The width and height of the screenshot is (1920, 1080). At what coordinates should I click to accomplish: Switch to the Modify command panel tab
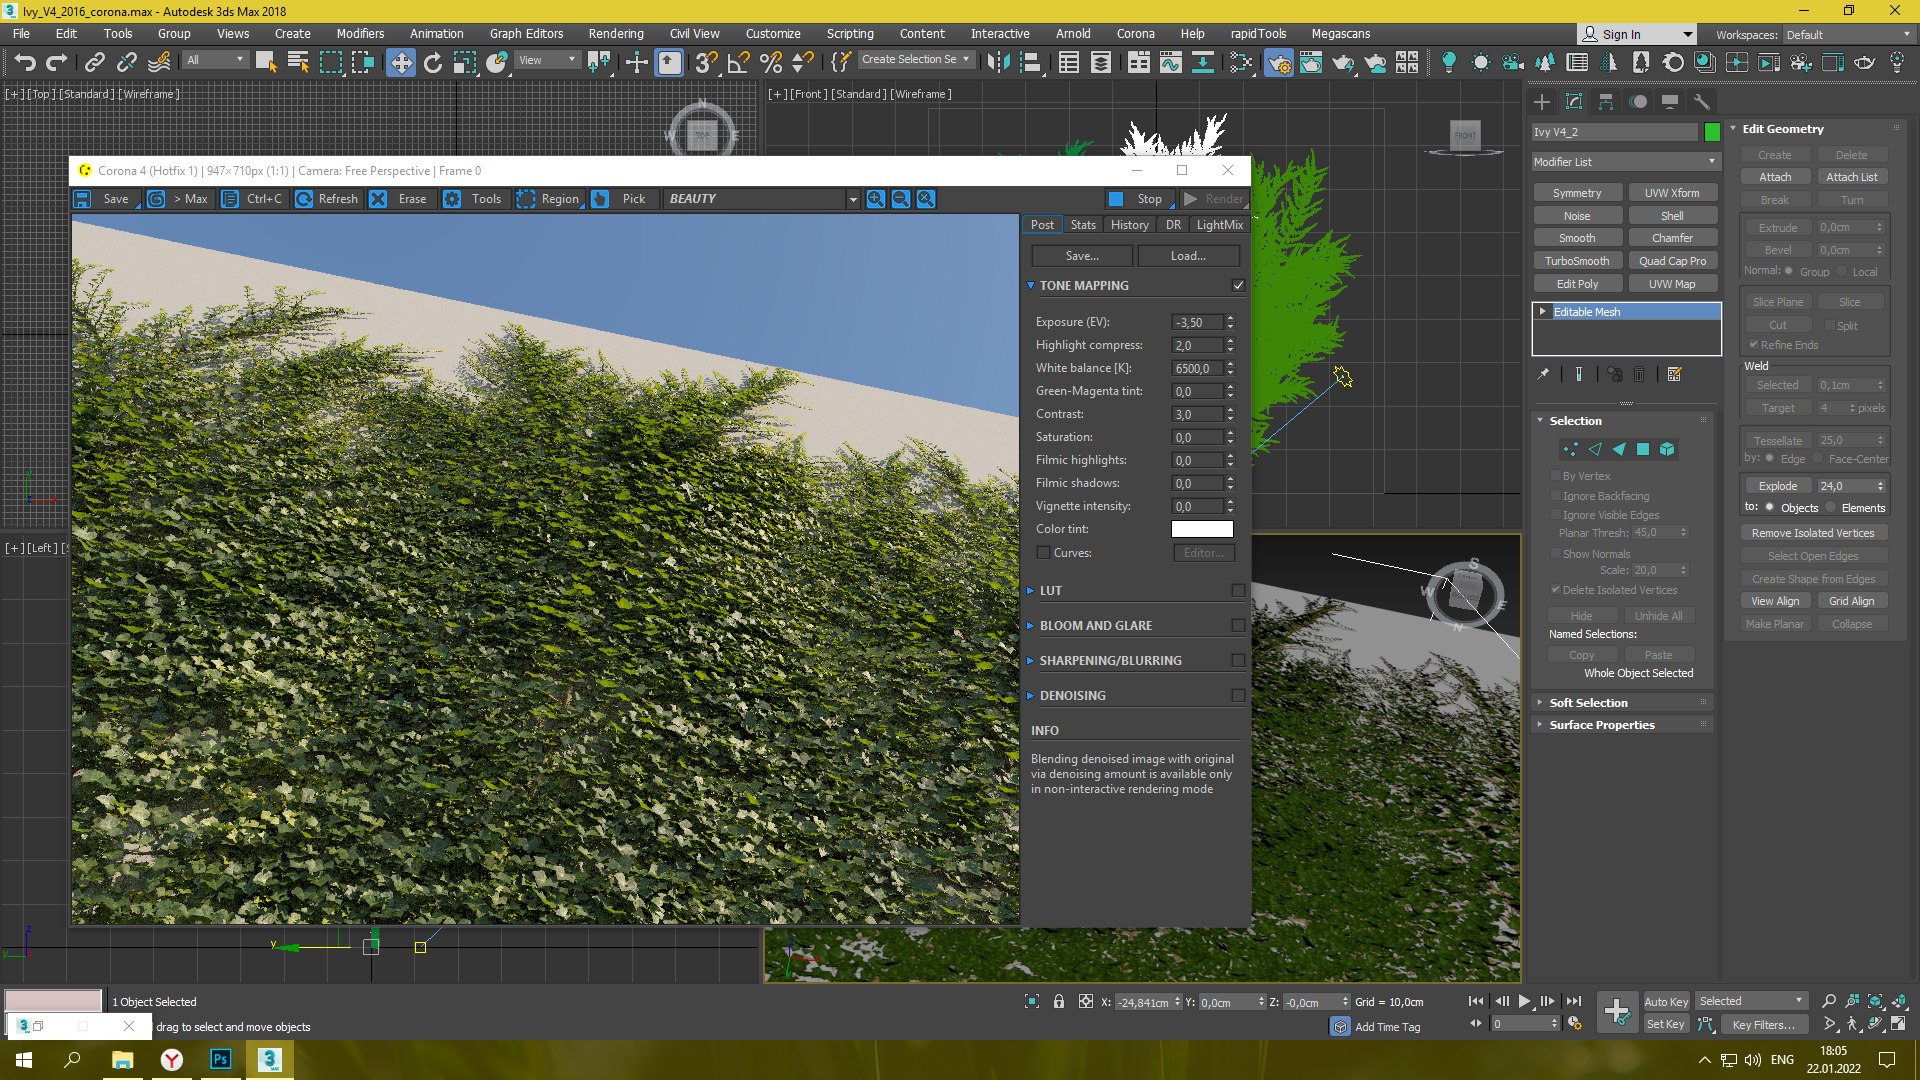click(1574, 102)
